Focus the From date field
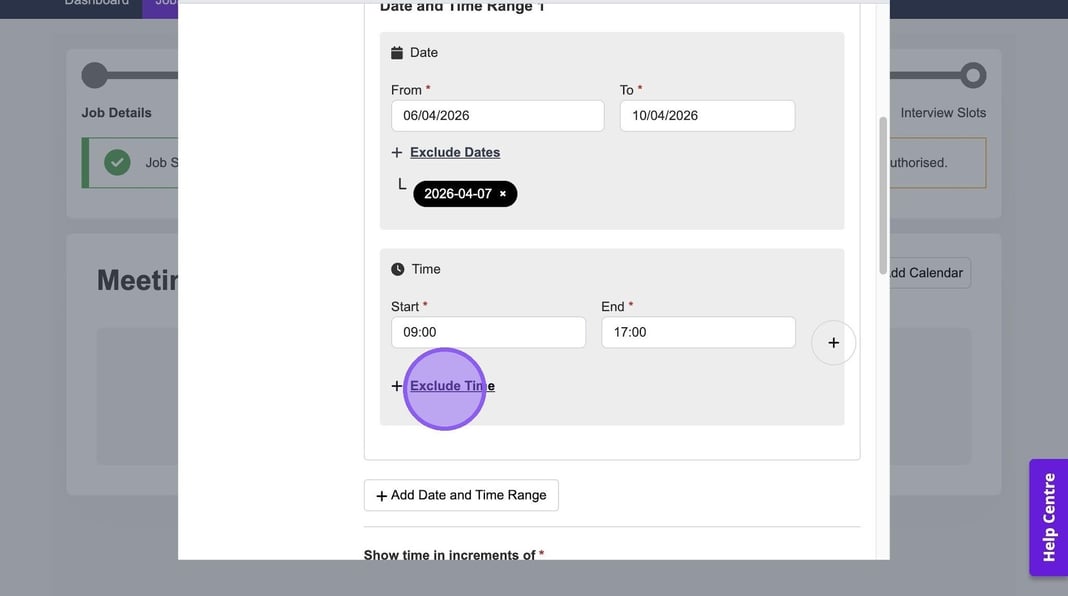The height and width of the screenshot is (596, 1068). point(497,116)
